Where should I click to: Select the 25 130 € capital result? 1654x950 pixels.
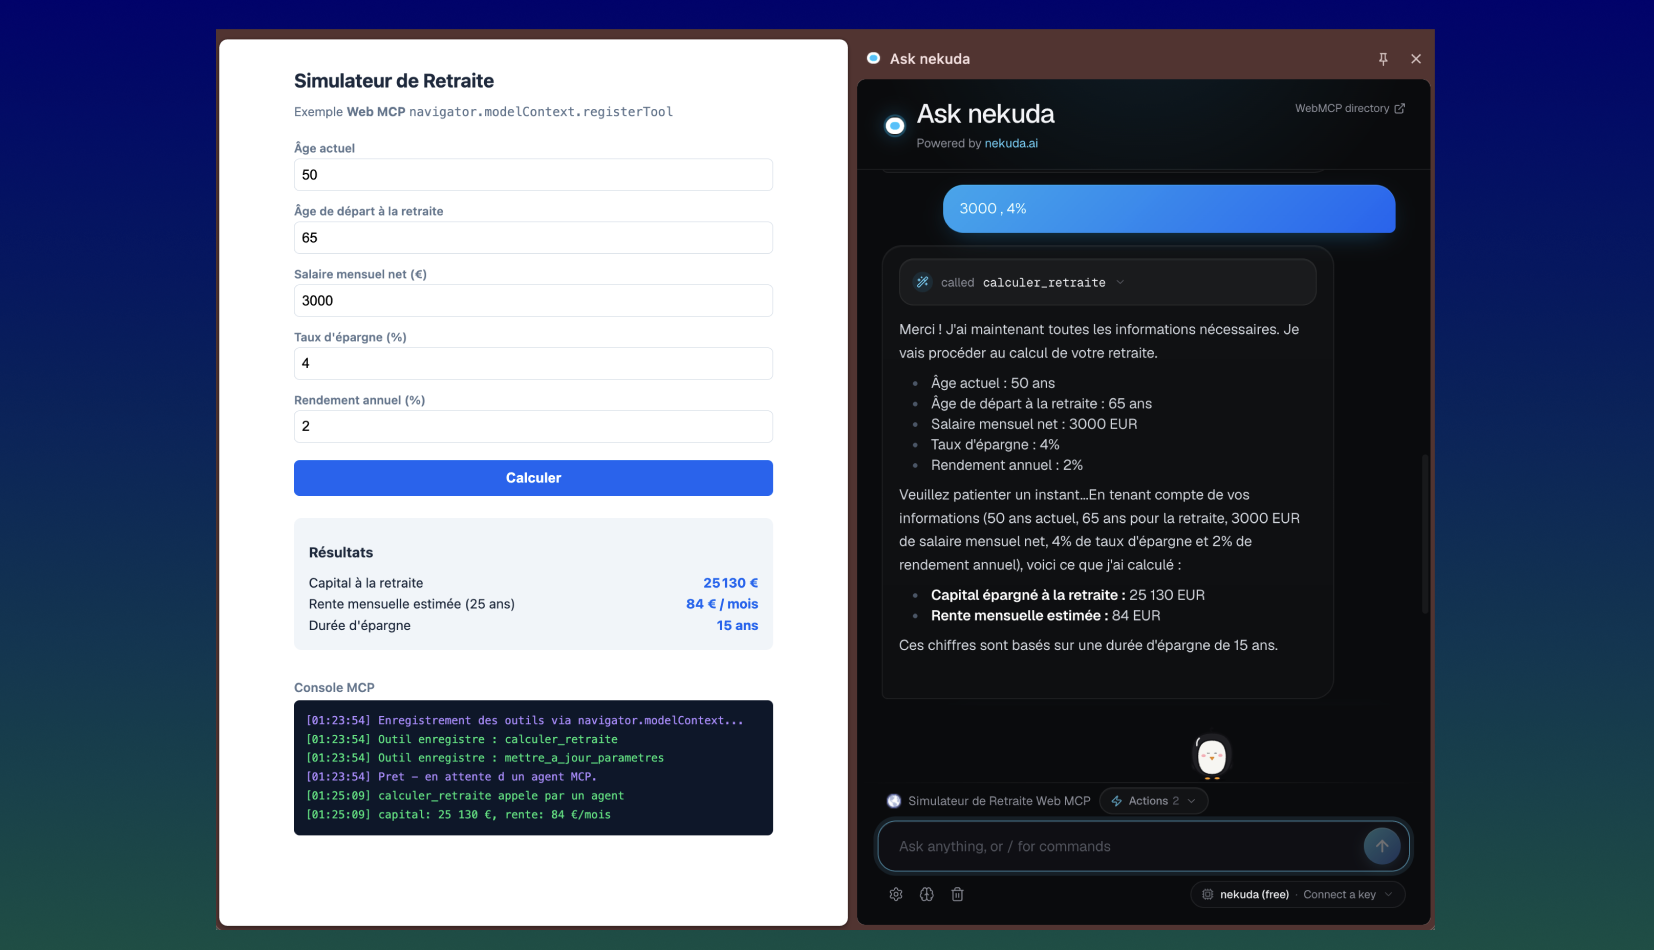730,583
